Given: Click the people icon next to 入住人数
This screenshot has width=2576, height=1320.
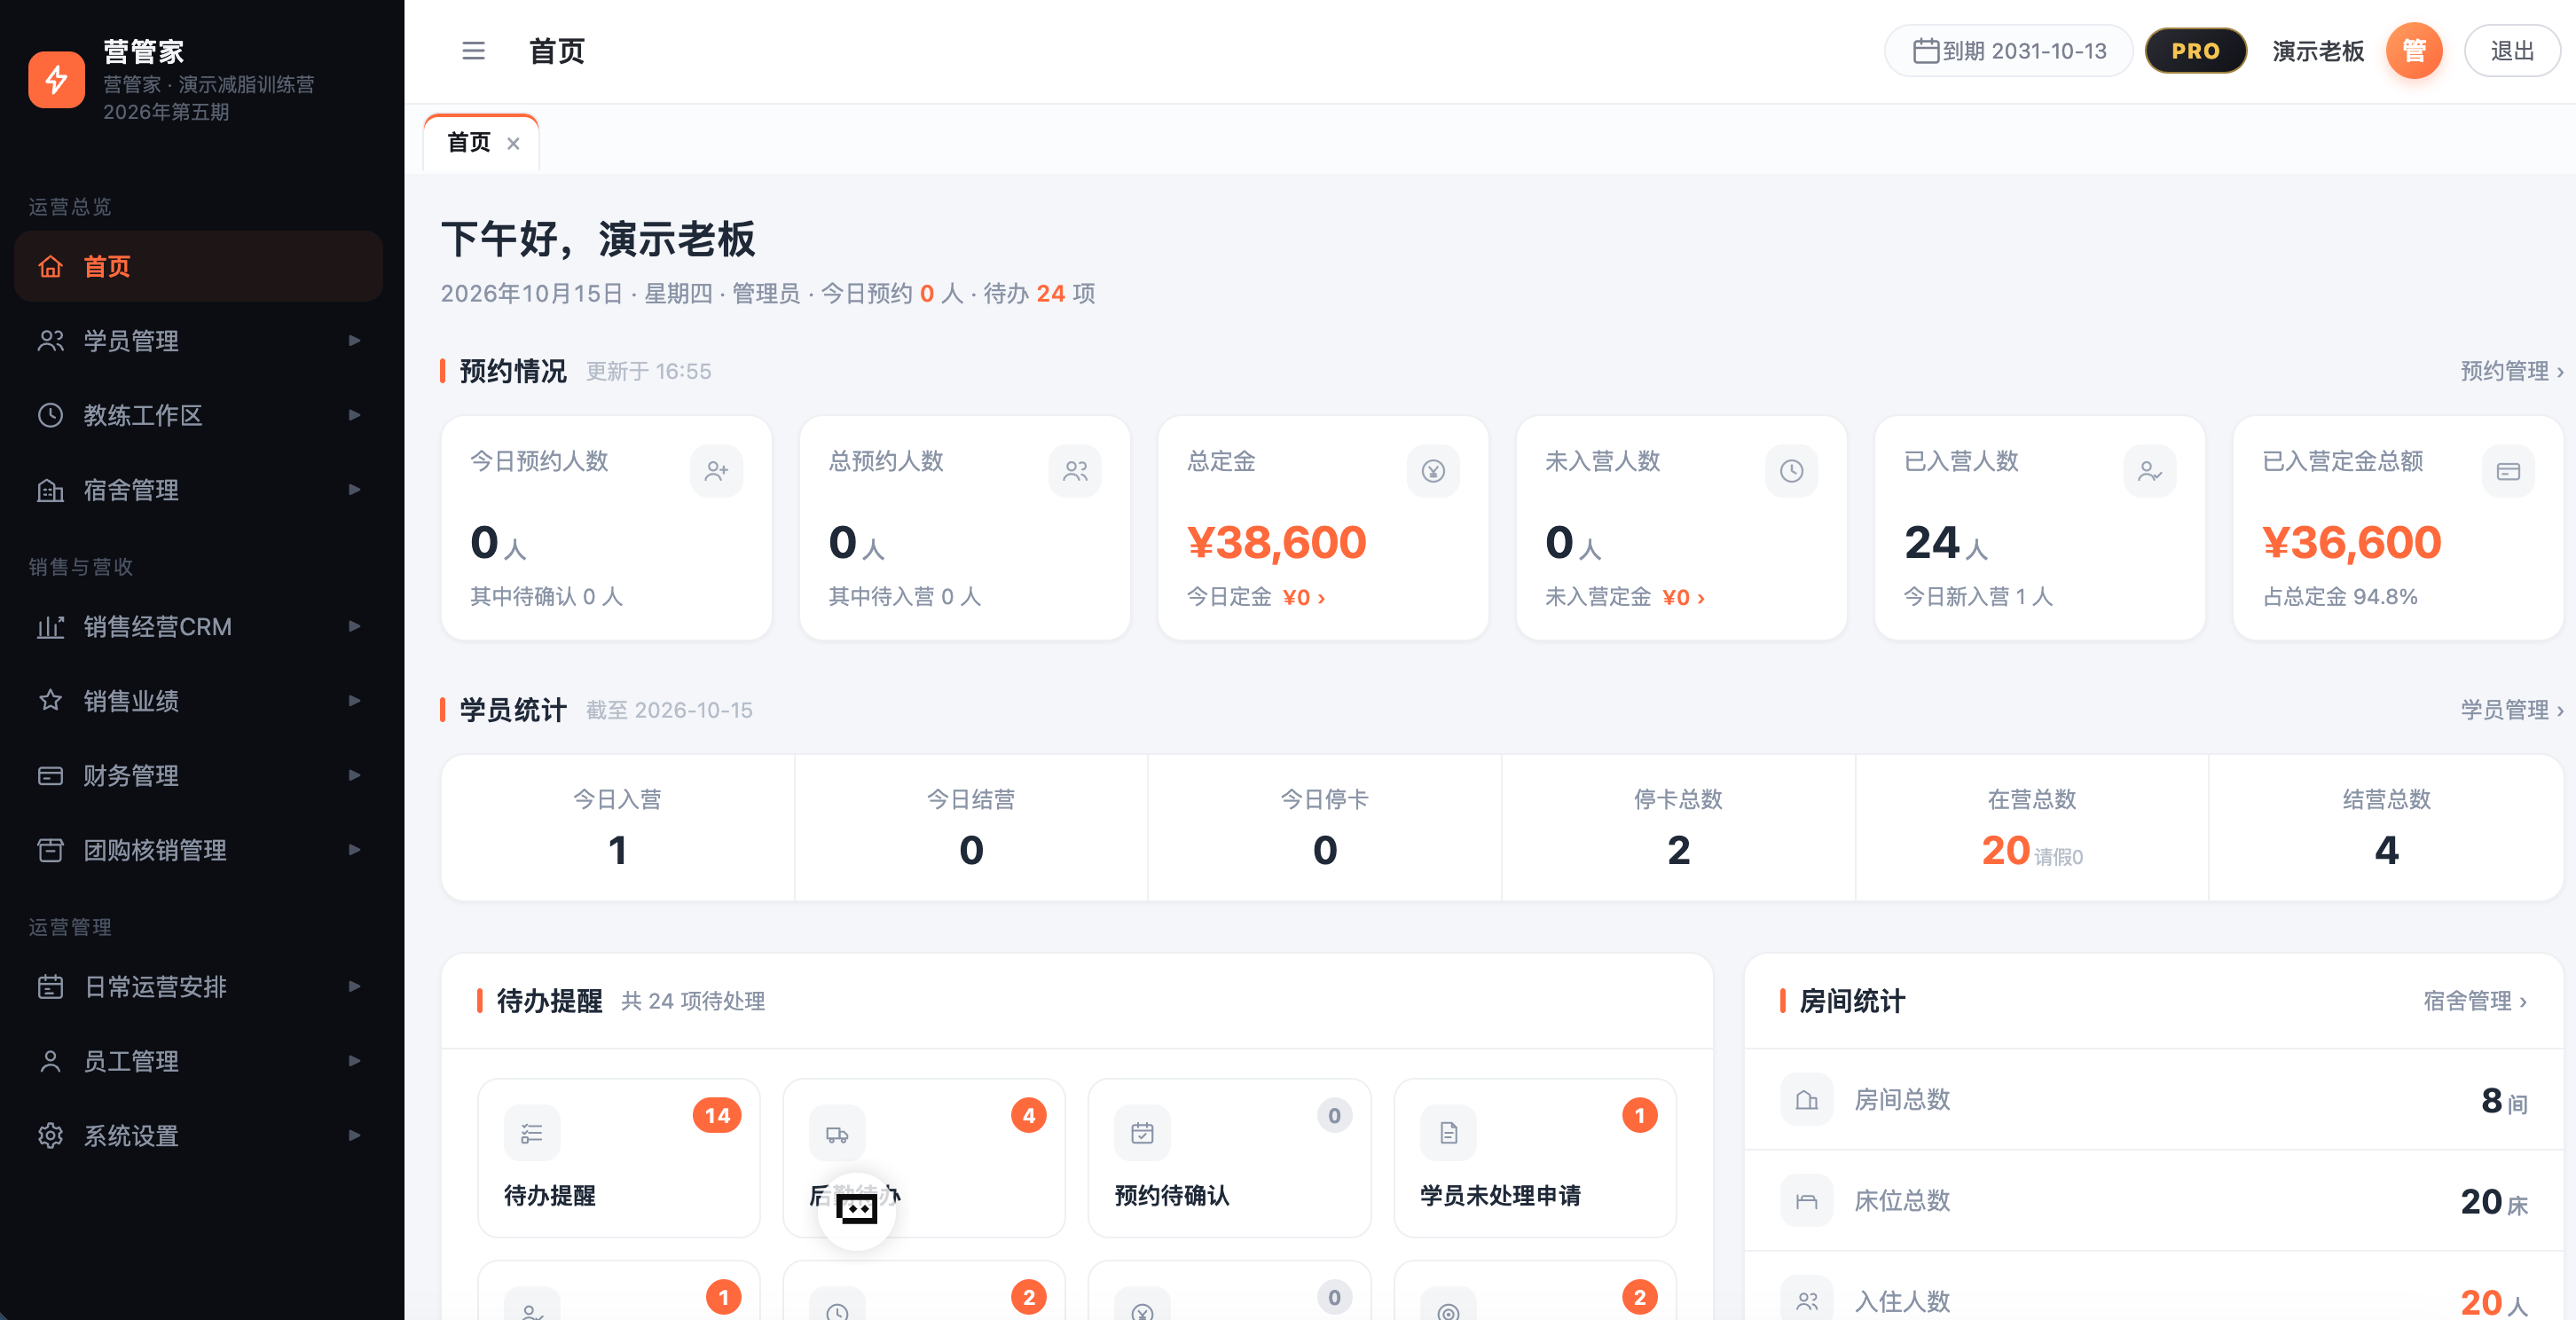Looking at the screenshot, I should click(x=1806, y=1300).
